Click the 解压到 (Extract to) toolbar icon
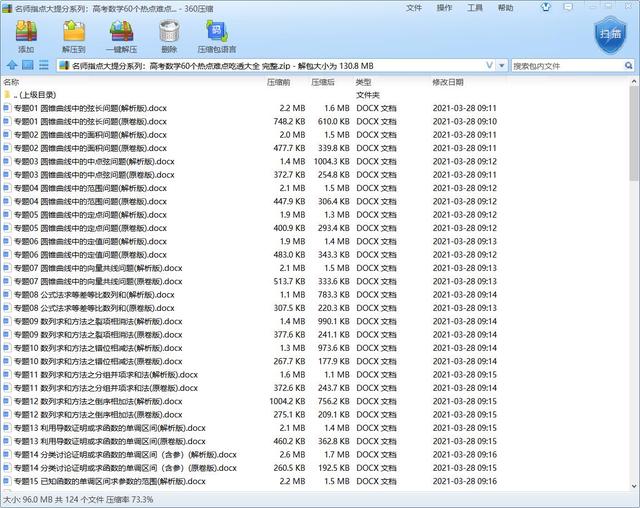 (74, 32)
